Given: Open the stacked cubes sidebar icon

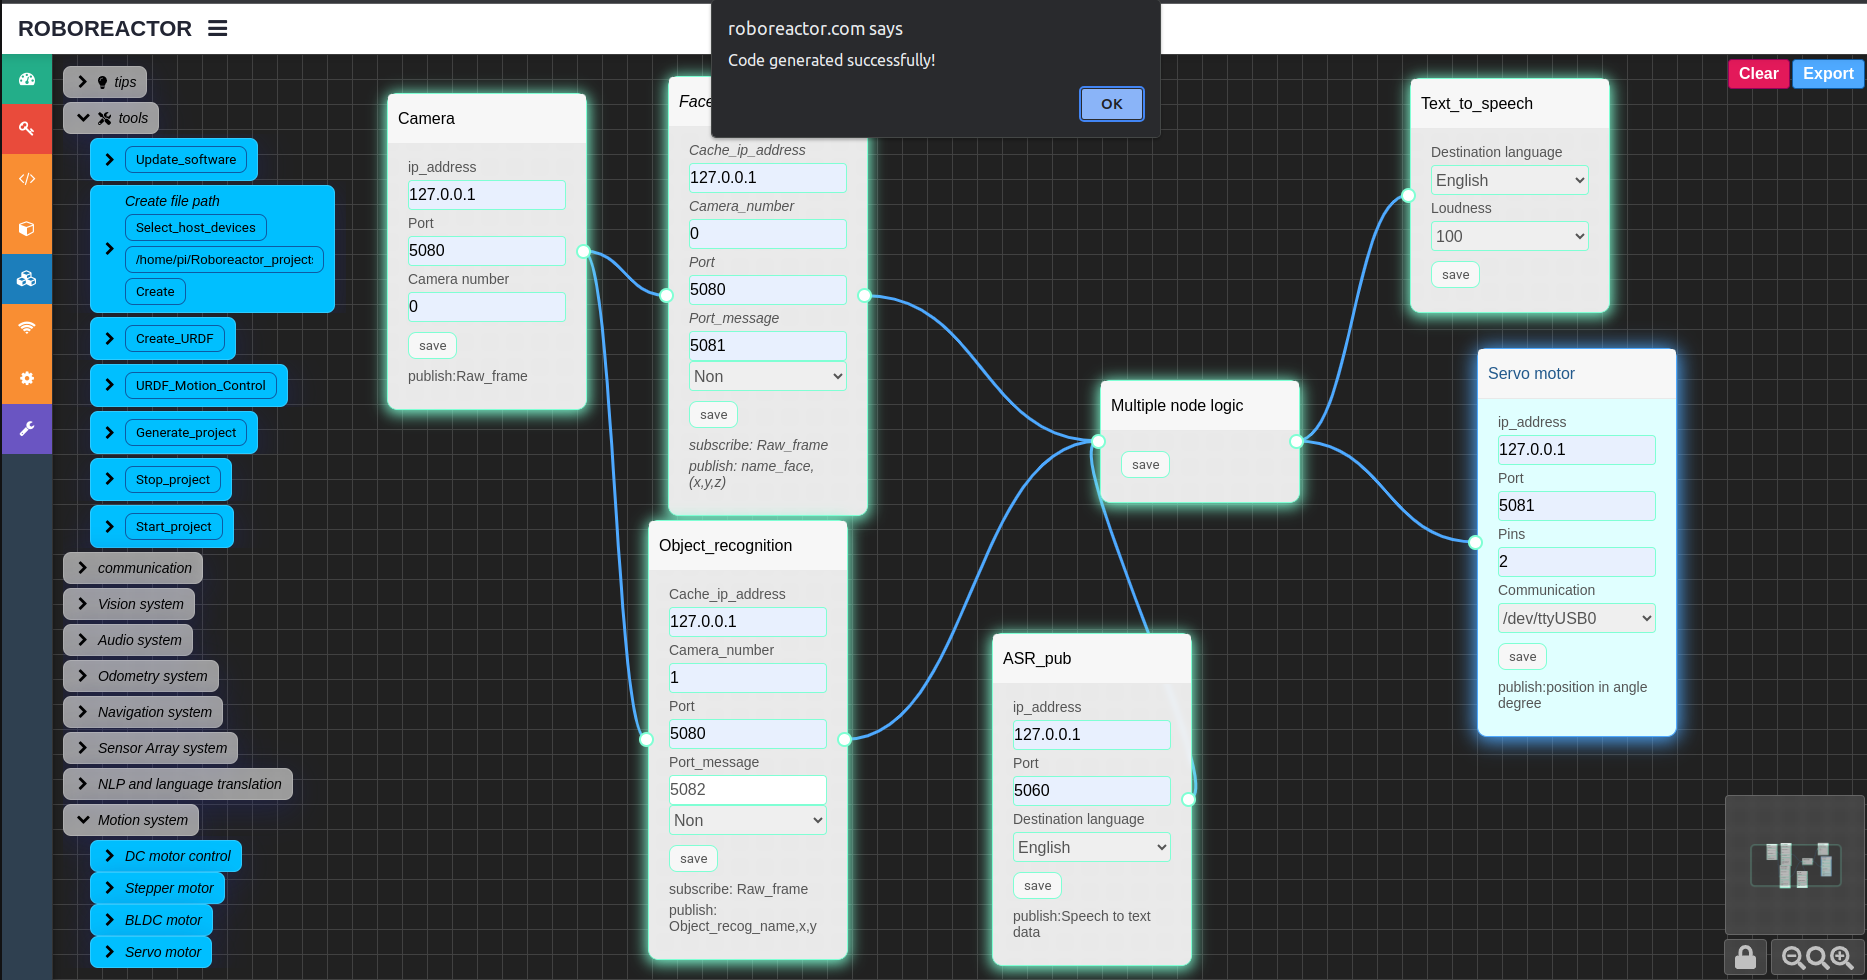Looking at the screenshot, I should tap(27, 279).
